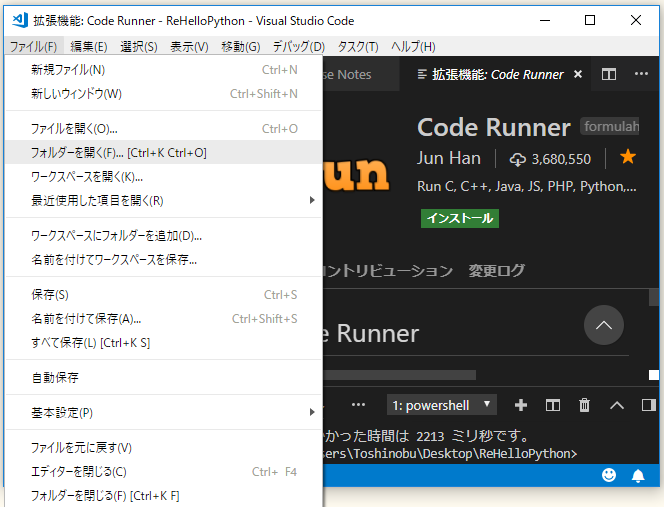This screenshot has height=507, width=664.
Task: Click the Code Runner extension title
Action: pos(494,127)
